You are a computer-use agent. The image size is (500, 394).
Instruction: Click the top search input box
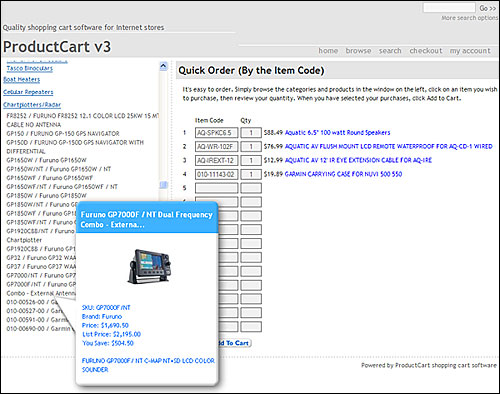(x=449, y=8)
